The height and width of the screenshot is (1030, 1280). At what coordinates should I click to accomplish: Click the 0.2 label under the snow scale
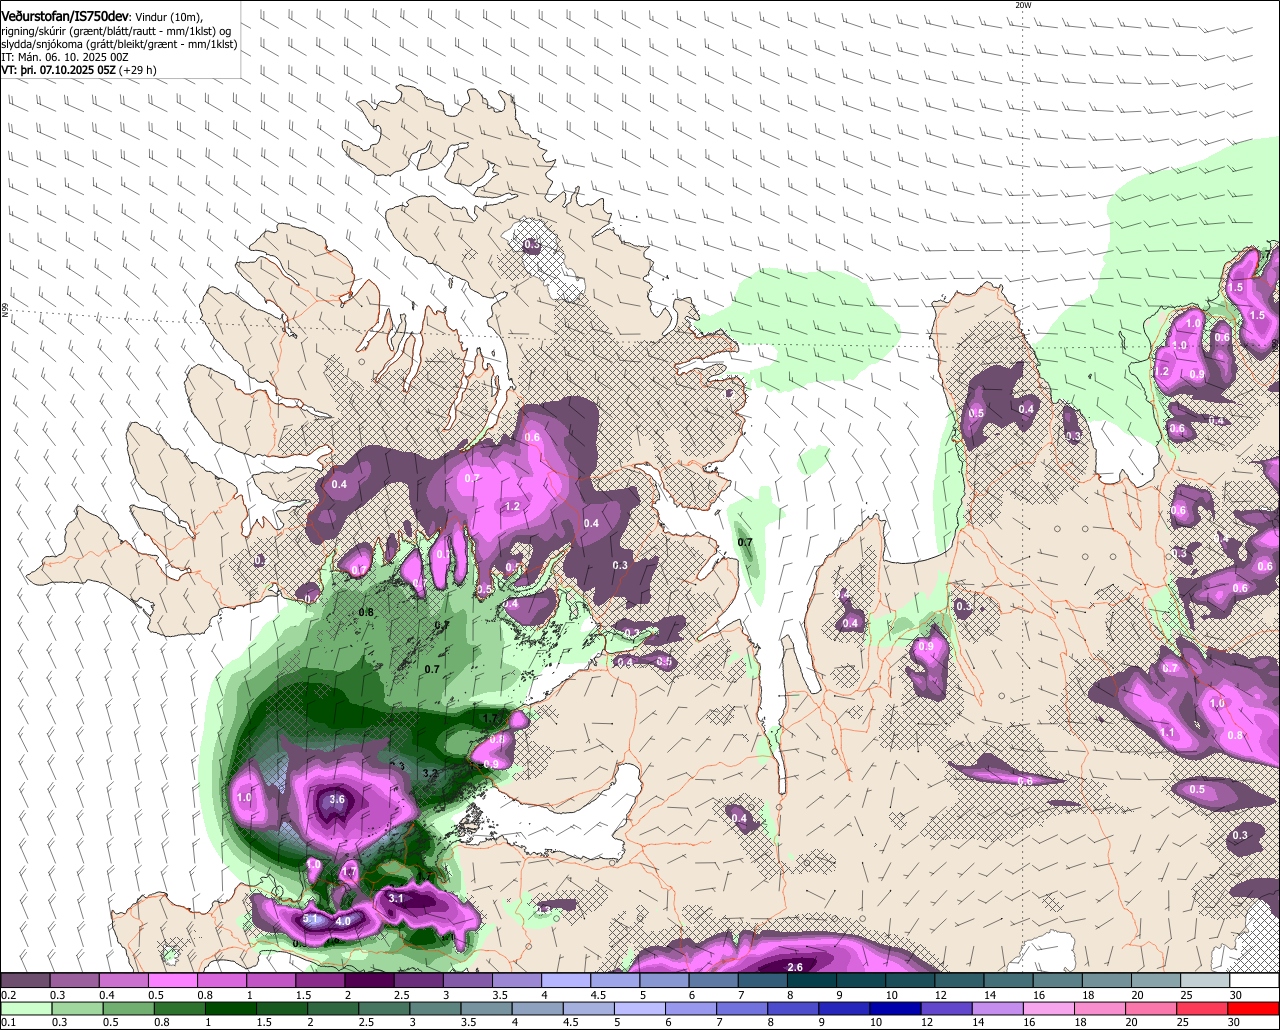tap(8, 996)
